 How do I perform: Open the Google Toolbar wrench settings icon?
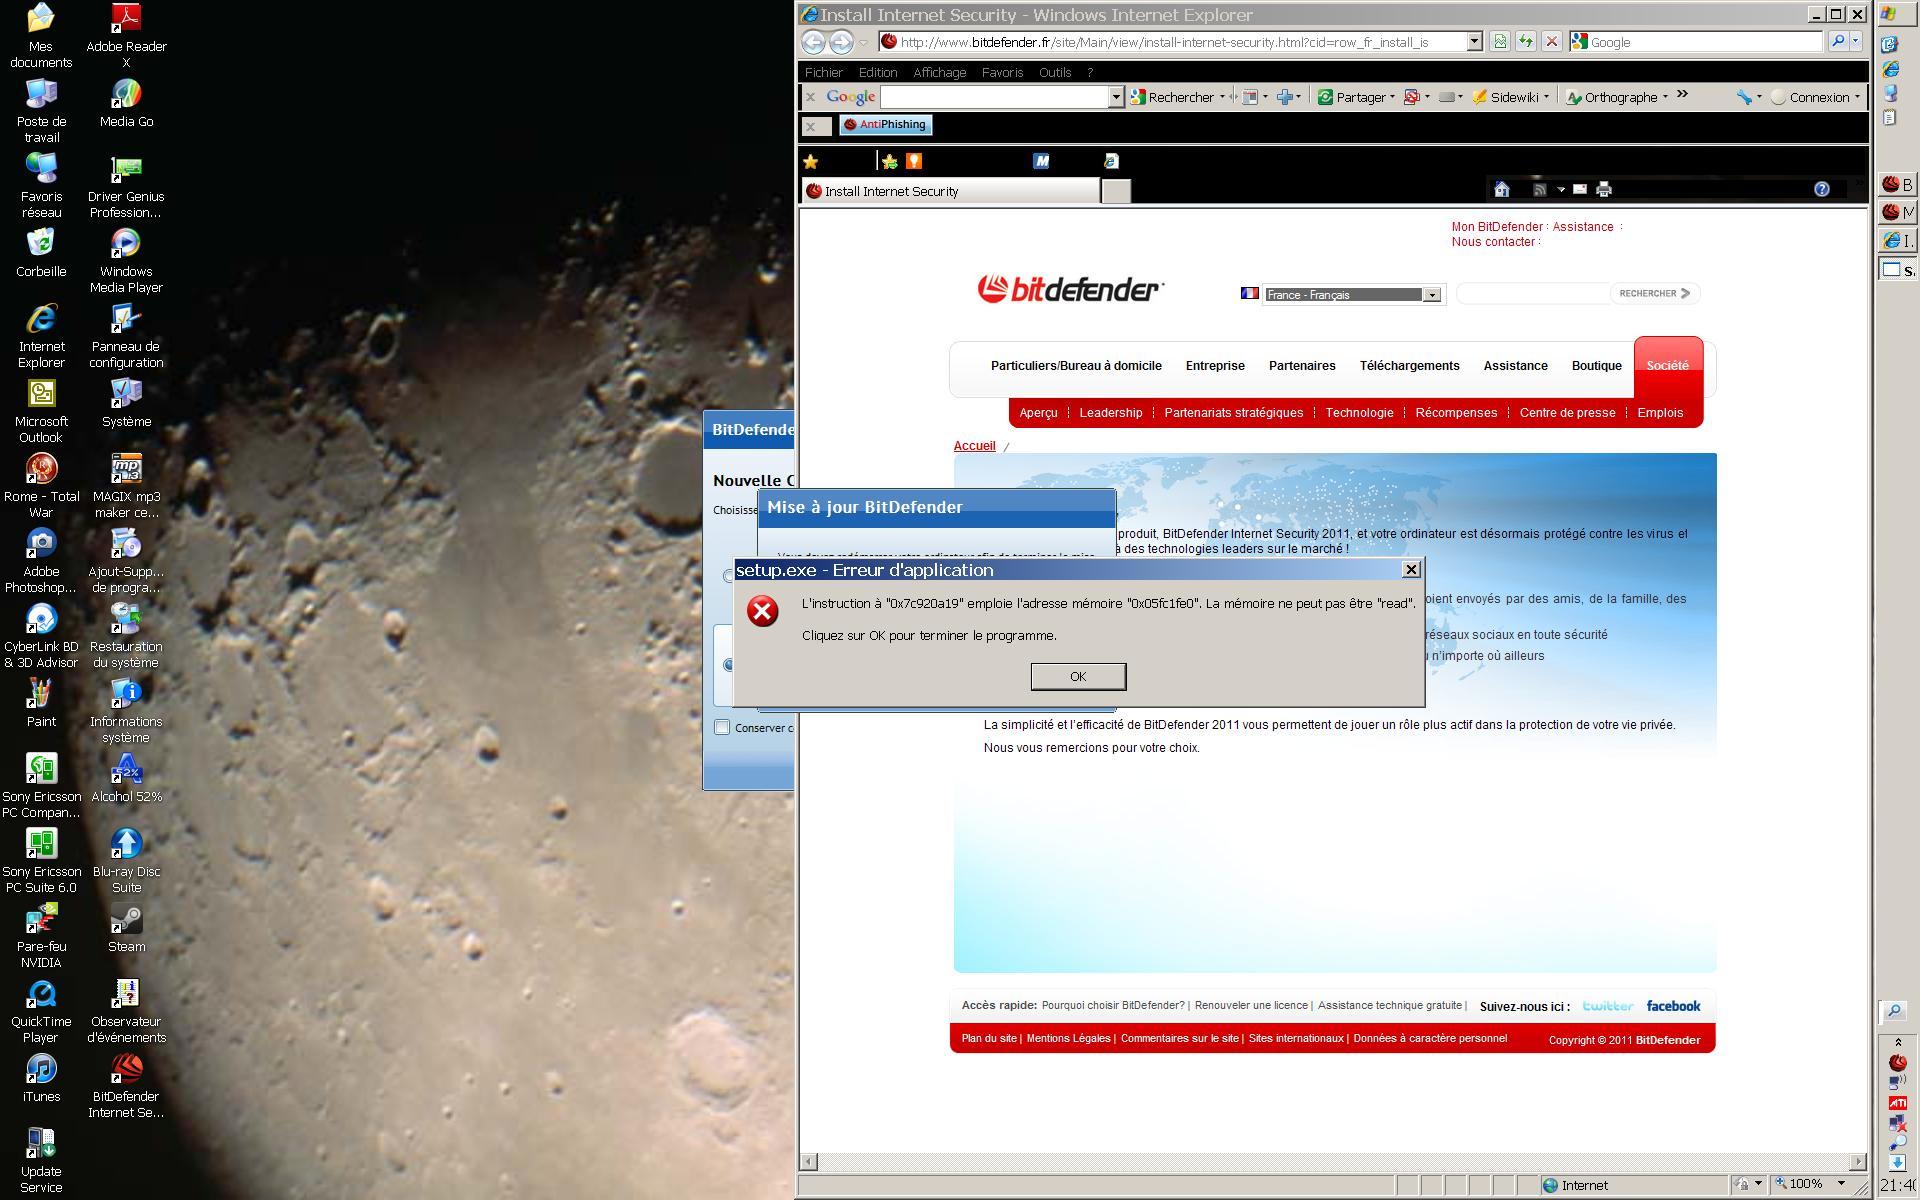click(x=1744, y=97)
